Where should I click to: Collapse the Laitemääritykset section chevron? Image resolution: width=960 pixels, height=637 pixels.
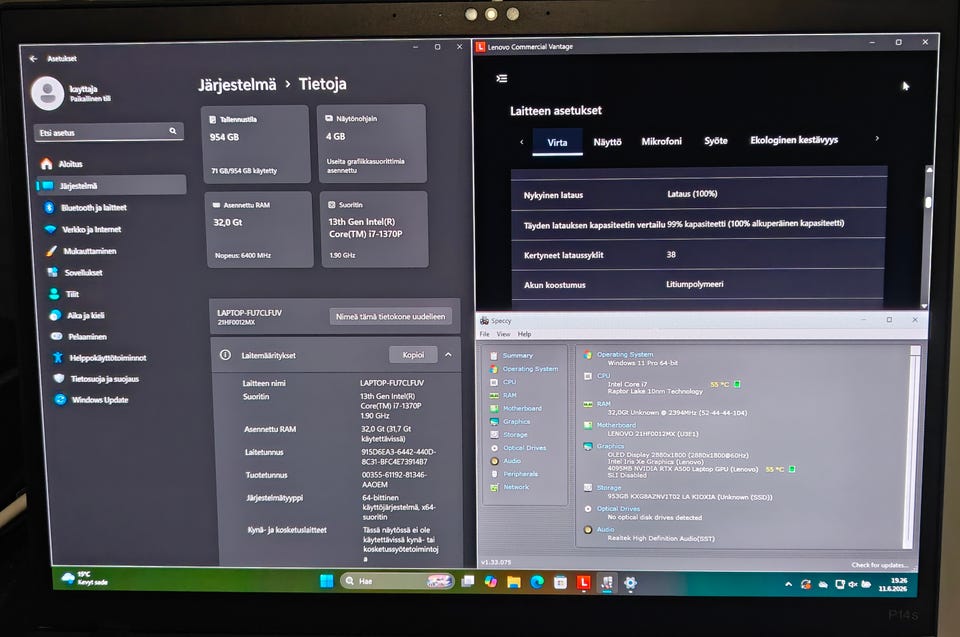tap(448, 355)
